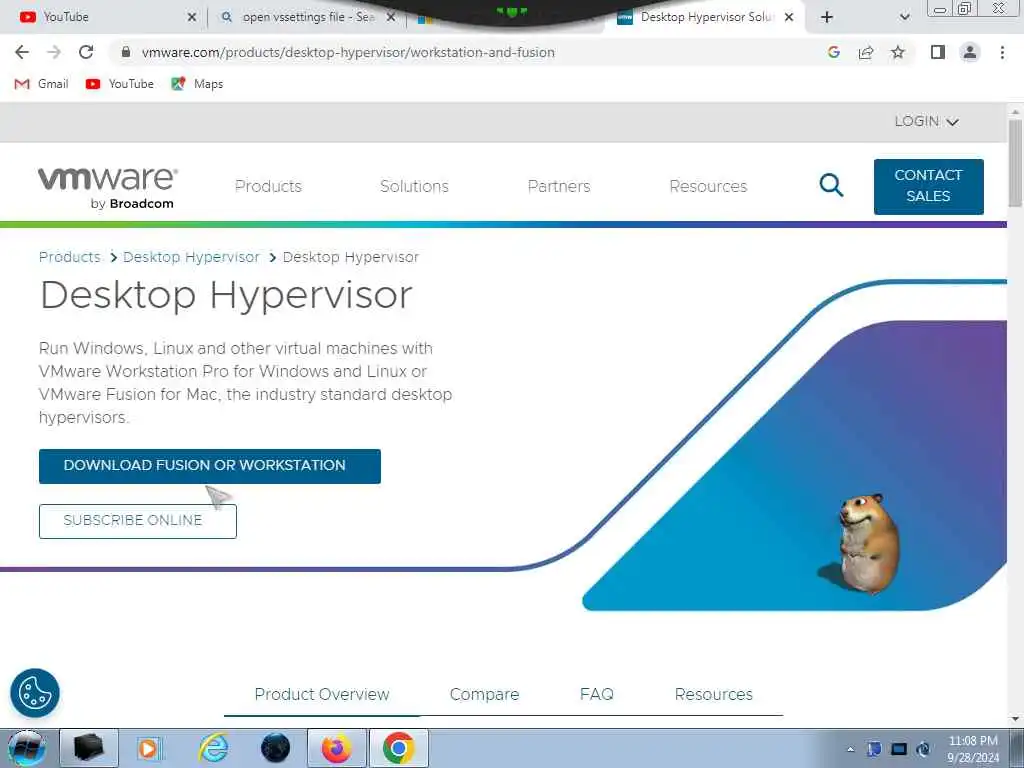Click the Chrome taskbar icon
Image resolution: width=1024 pixels, height=768 pixels.
click(x=399, y=748)
